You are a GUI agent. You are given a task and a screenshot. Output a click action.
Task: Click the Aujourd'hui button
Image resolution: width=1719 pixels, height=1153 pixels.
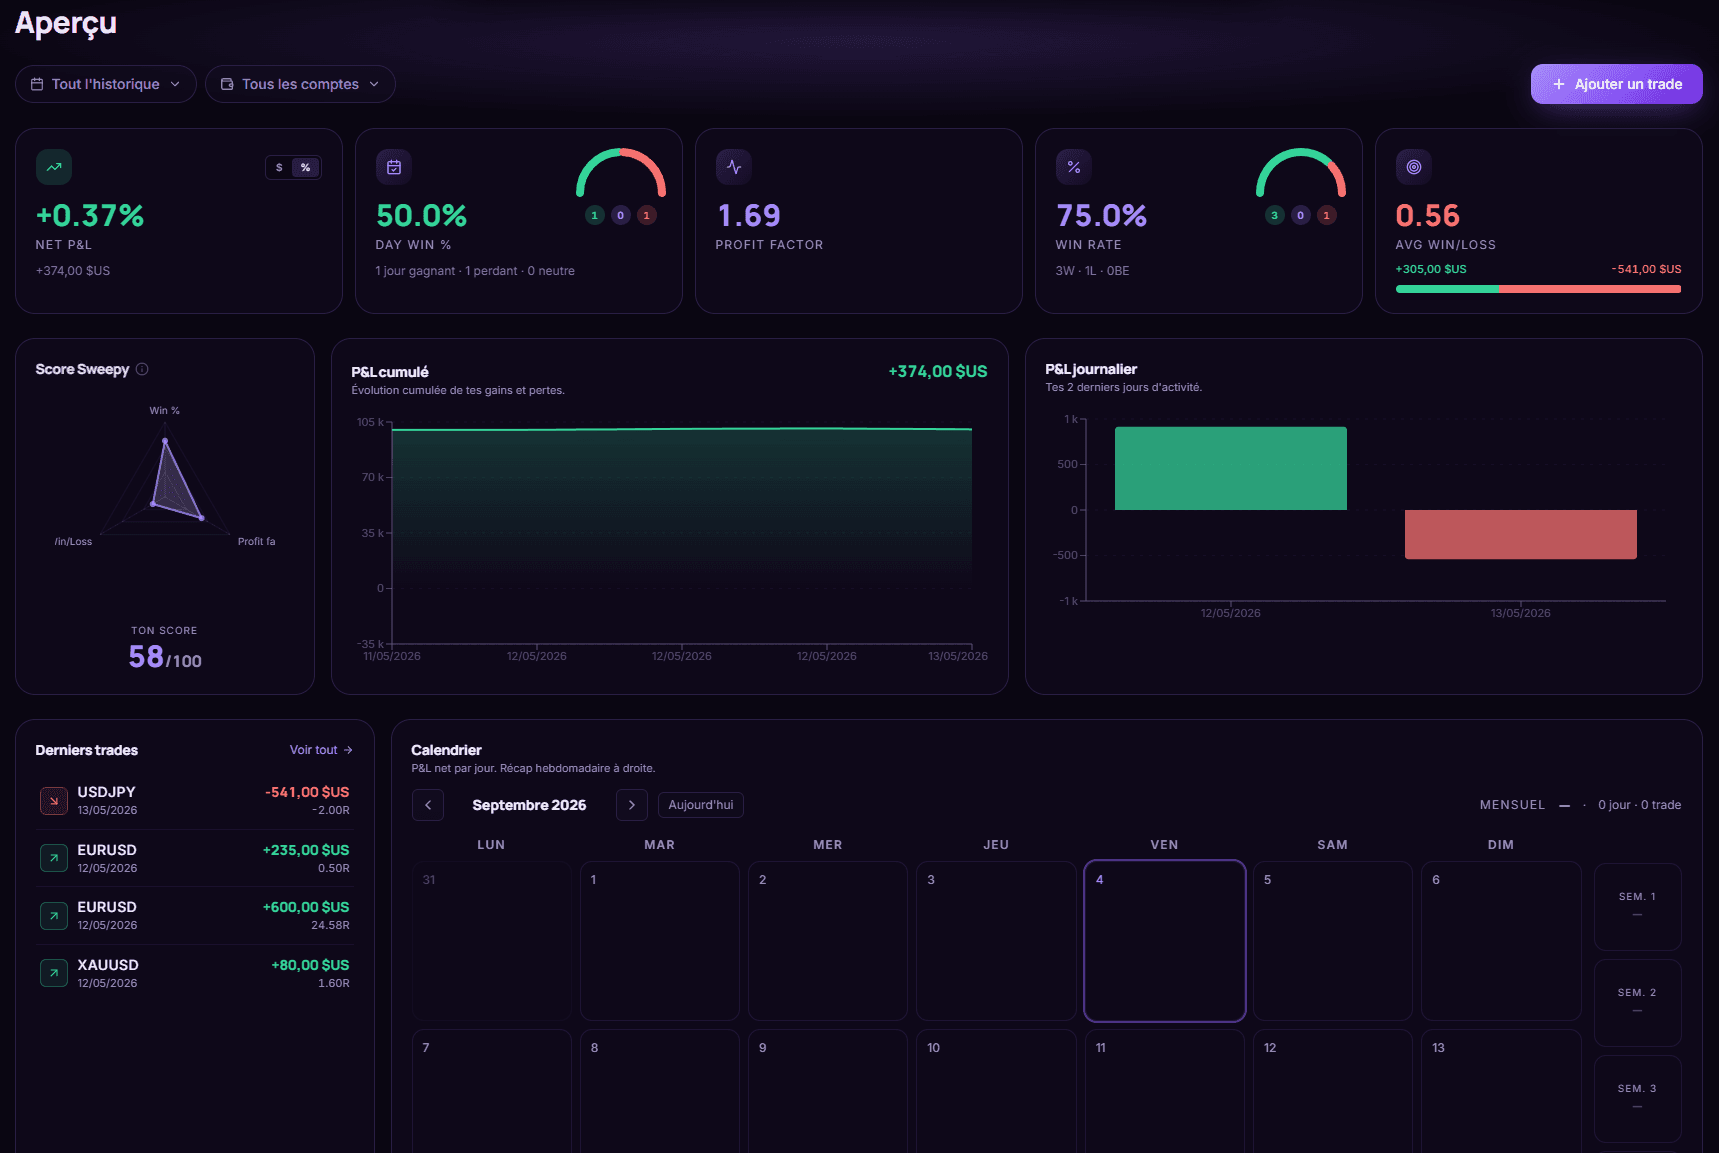point(701,805)
